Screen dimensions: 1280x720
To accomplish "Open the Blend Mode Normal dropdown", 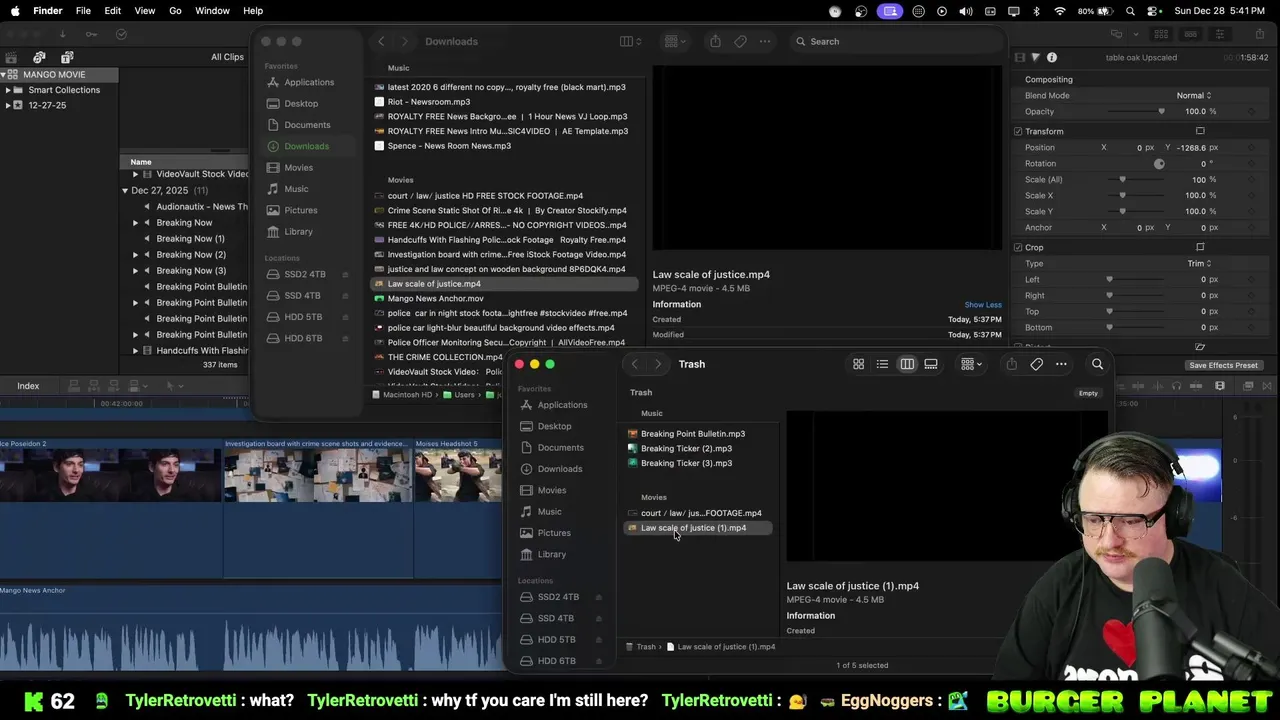I will click(x=1194, y=96).
